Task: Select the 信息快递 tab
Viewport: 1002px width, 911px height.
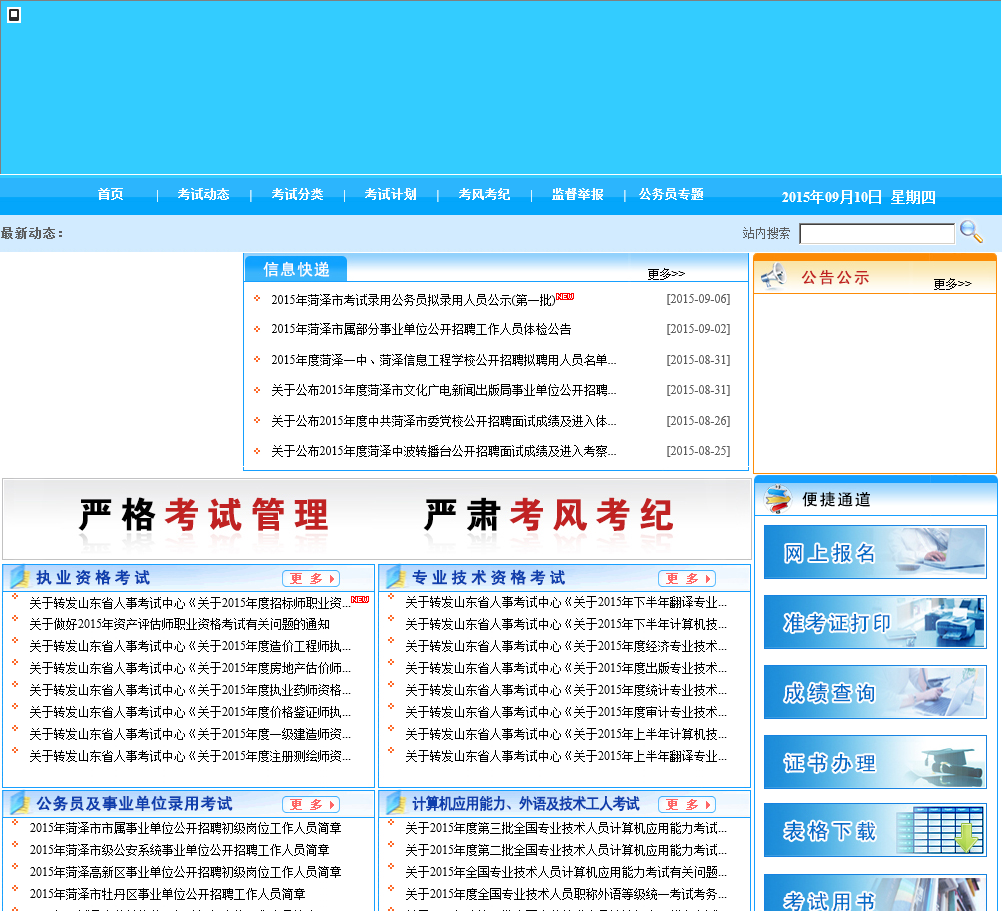Action: pyautogui.click(x=296, y=269)
